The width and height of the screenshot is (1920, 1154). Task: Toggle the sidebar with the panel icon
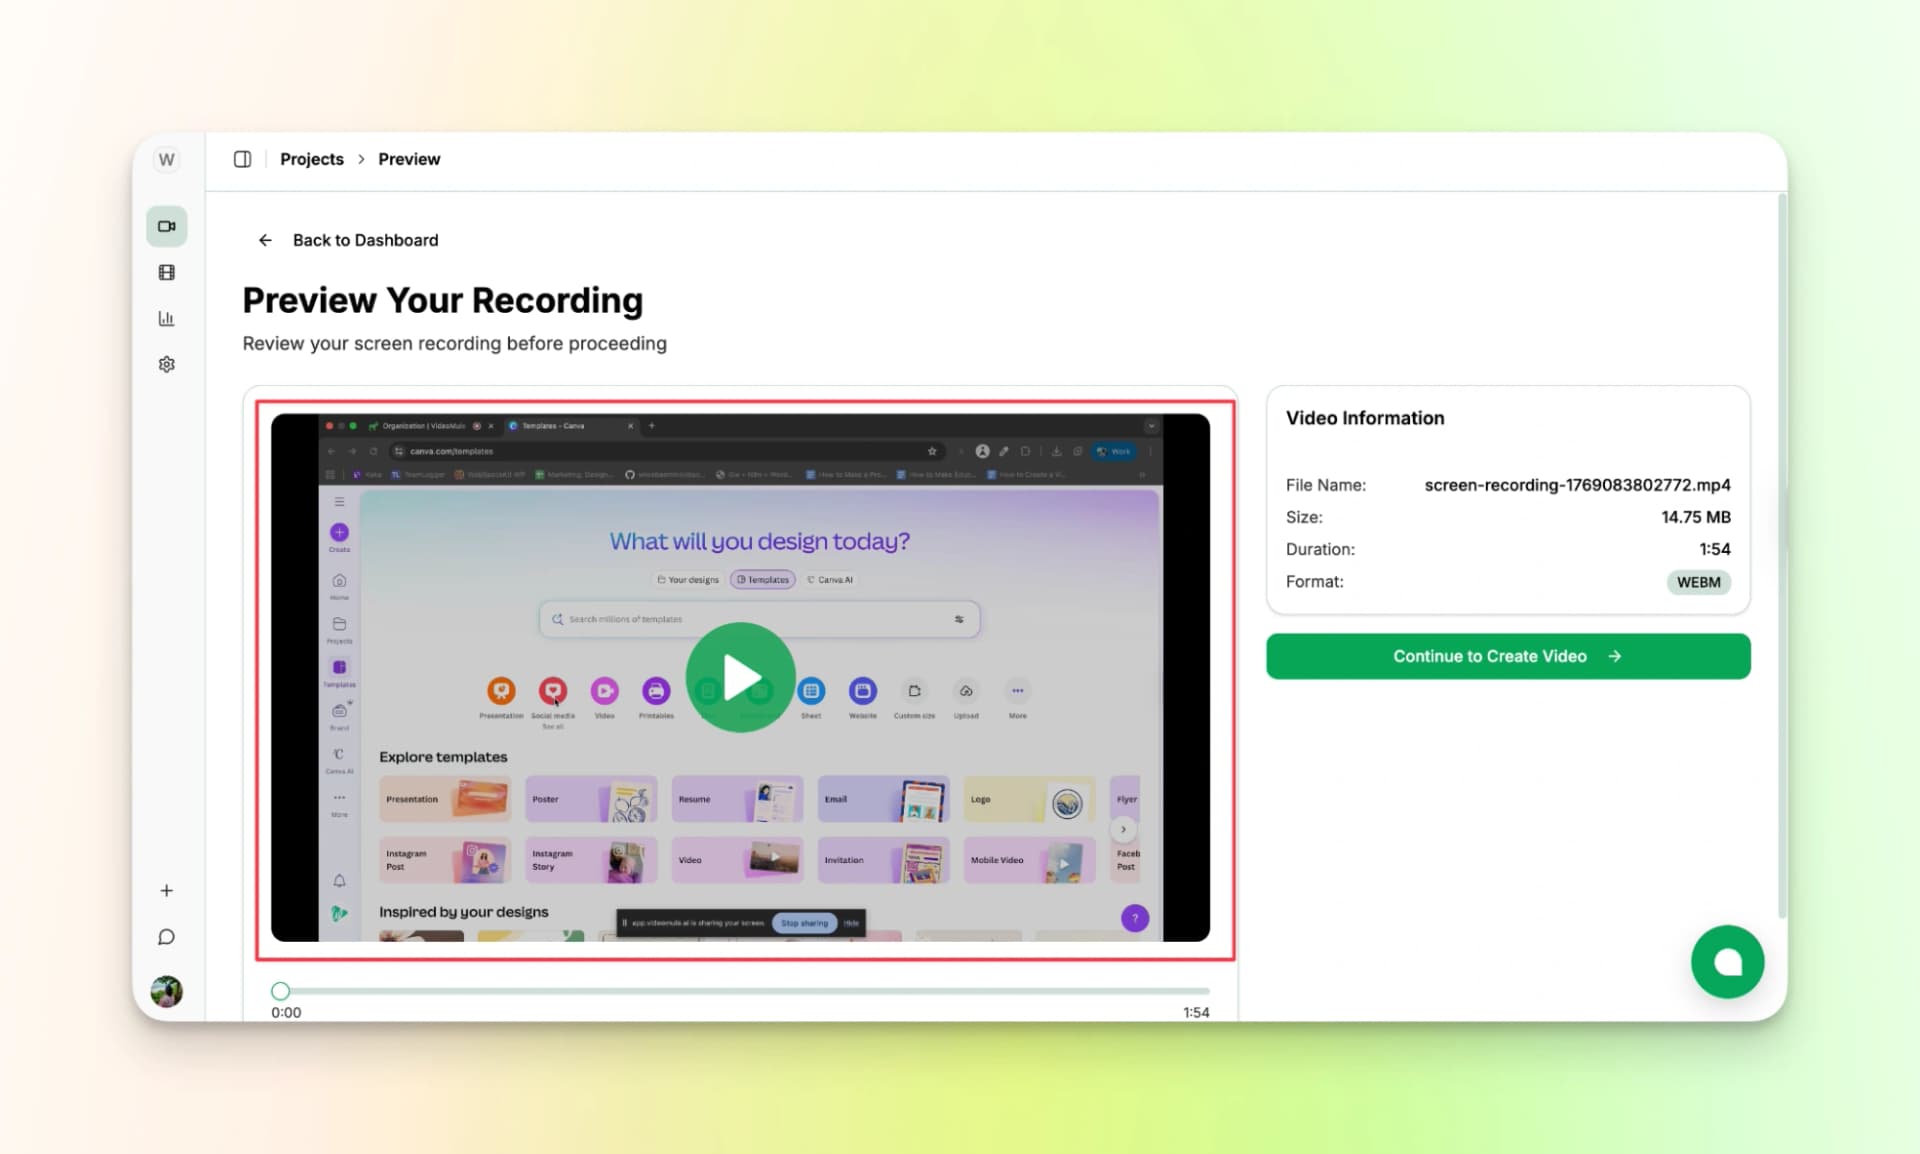tap(242, 158)
